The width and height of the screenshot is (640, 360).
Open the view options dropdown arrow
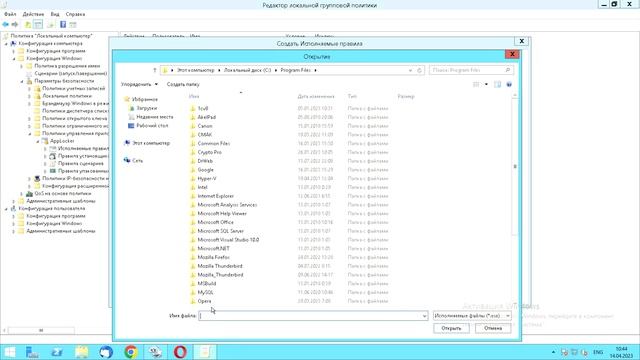486,84
